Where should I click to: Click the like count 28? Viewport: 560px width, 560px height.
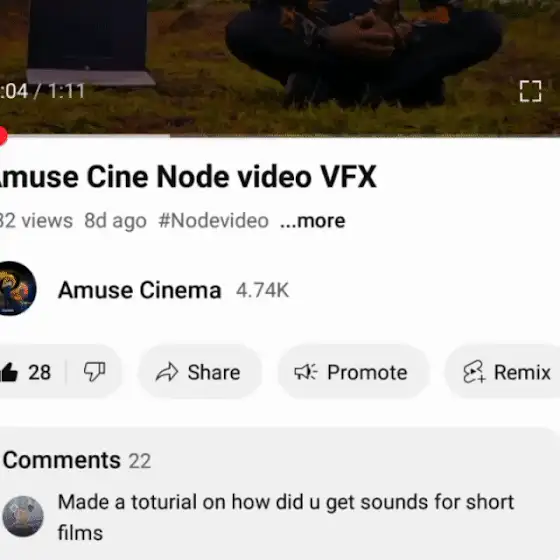(40, 372)
